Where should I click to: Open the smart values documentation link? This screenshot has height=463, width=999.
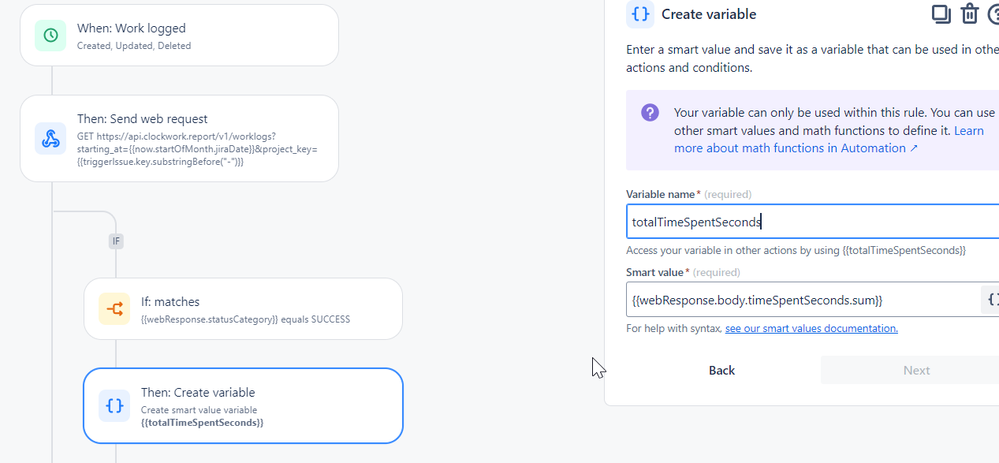[811, 328]
